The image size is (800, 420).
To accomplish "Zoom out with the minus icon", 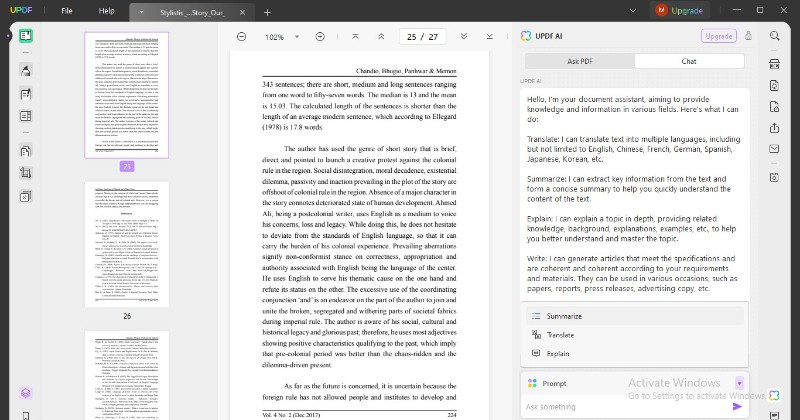I will click(241, 37).
